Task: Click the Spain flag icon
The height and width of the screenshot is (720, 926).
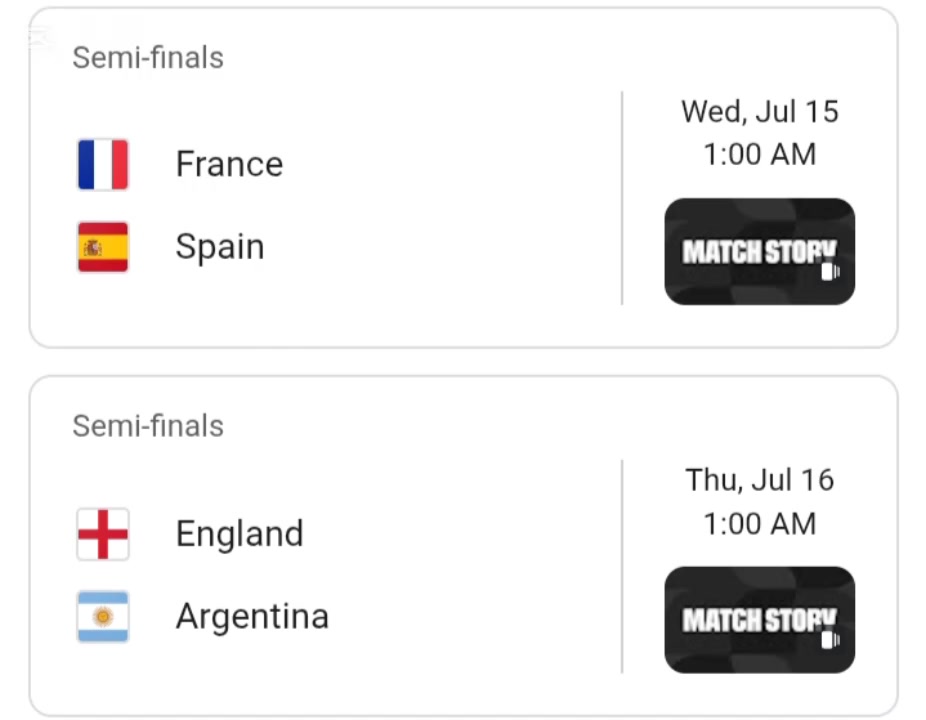Action: click(103, 247)
